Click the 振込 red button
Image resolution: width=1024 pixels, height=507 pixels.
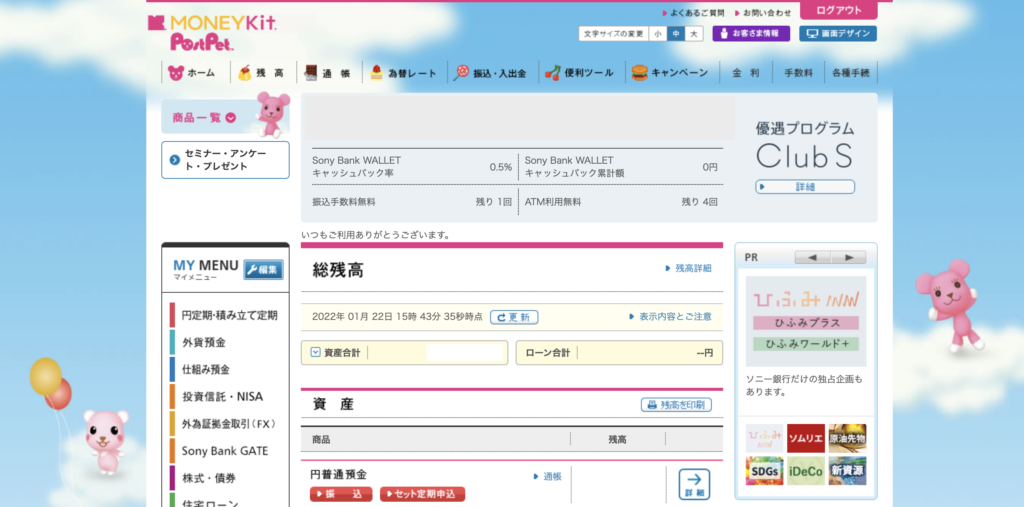[x=341, y=494]
